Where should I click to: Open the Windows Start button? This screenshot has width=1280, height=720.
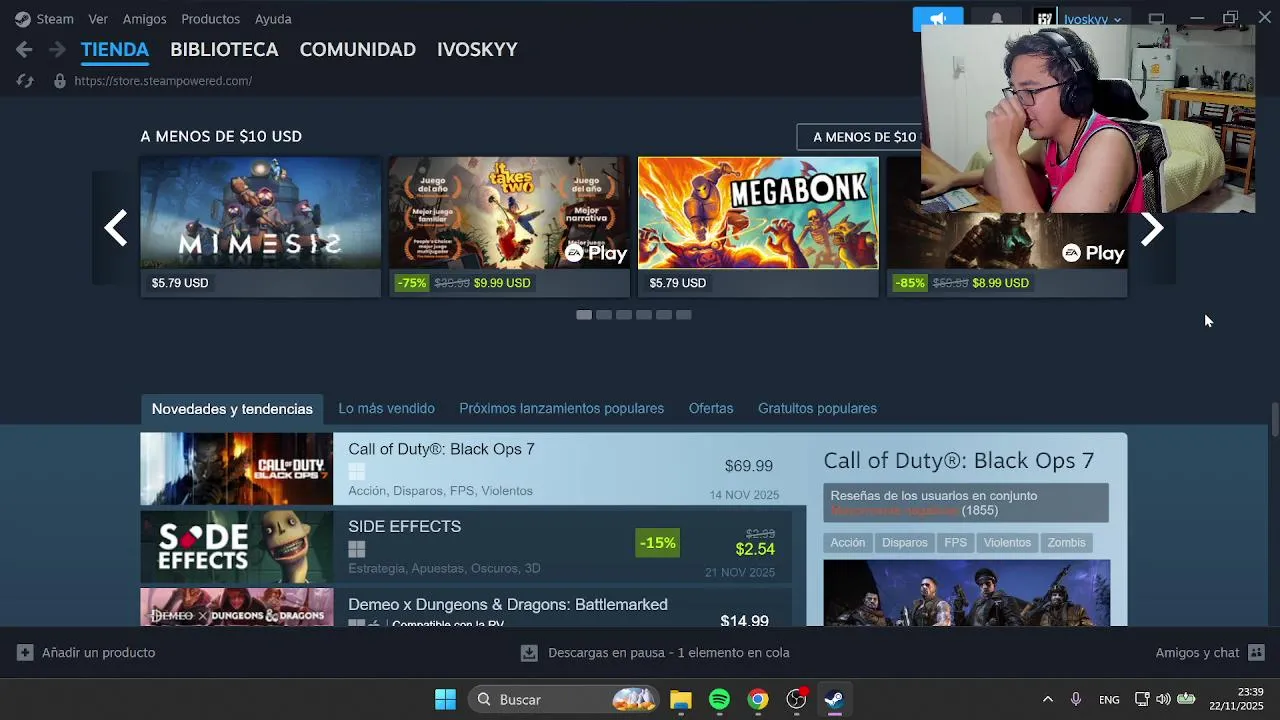click(x=445, y=699)
